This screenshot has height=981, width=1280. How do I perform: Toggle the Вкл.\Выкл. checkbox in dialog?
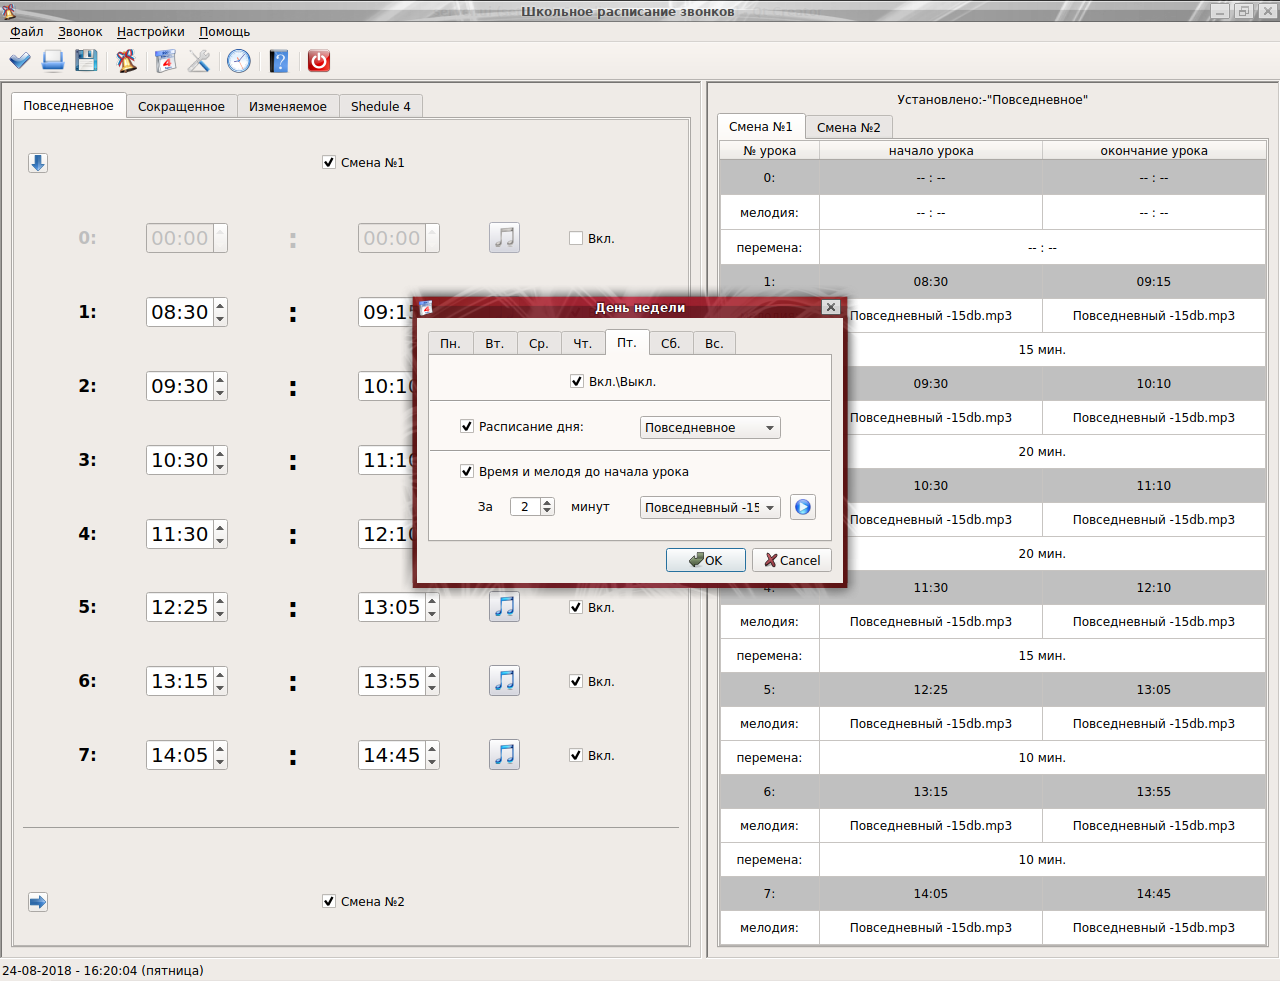(577, 381)
